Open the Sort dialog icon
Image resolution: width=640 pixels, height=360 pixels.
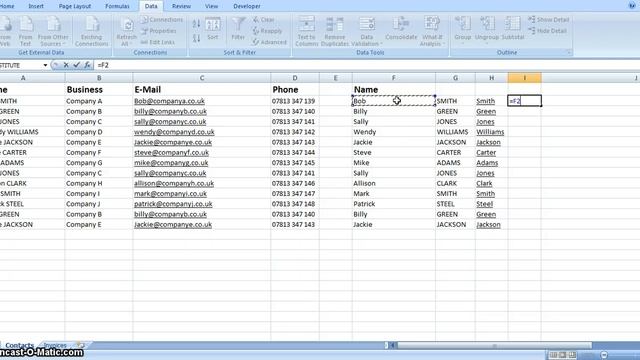pos(213,29)
